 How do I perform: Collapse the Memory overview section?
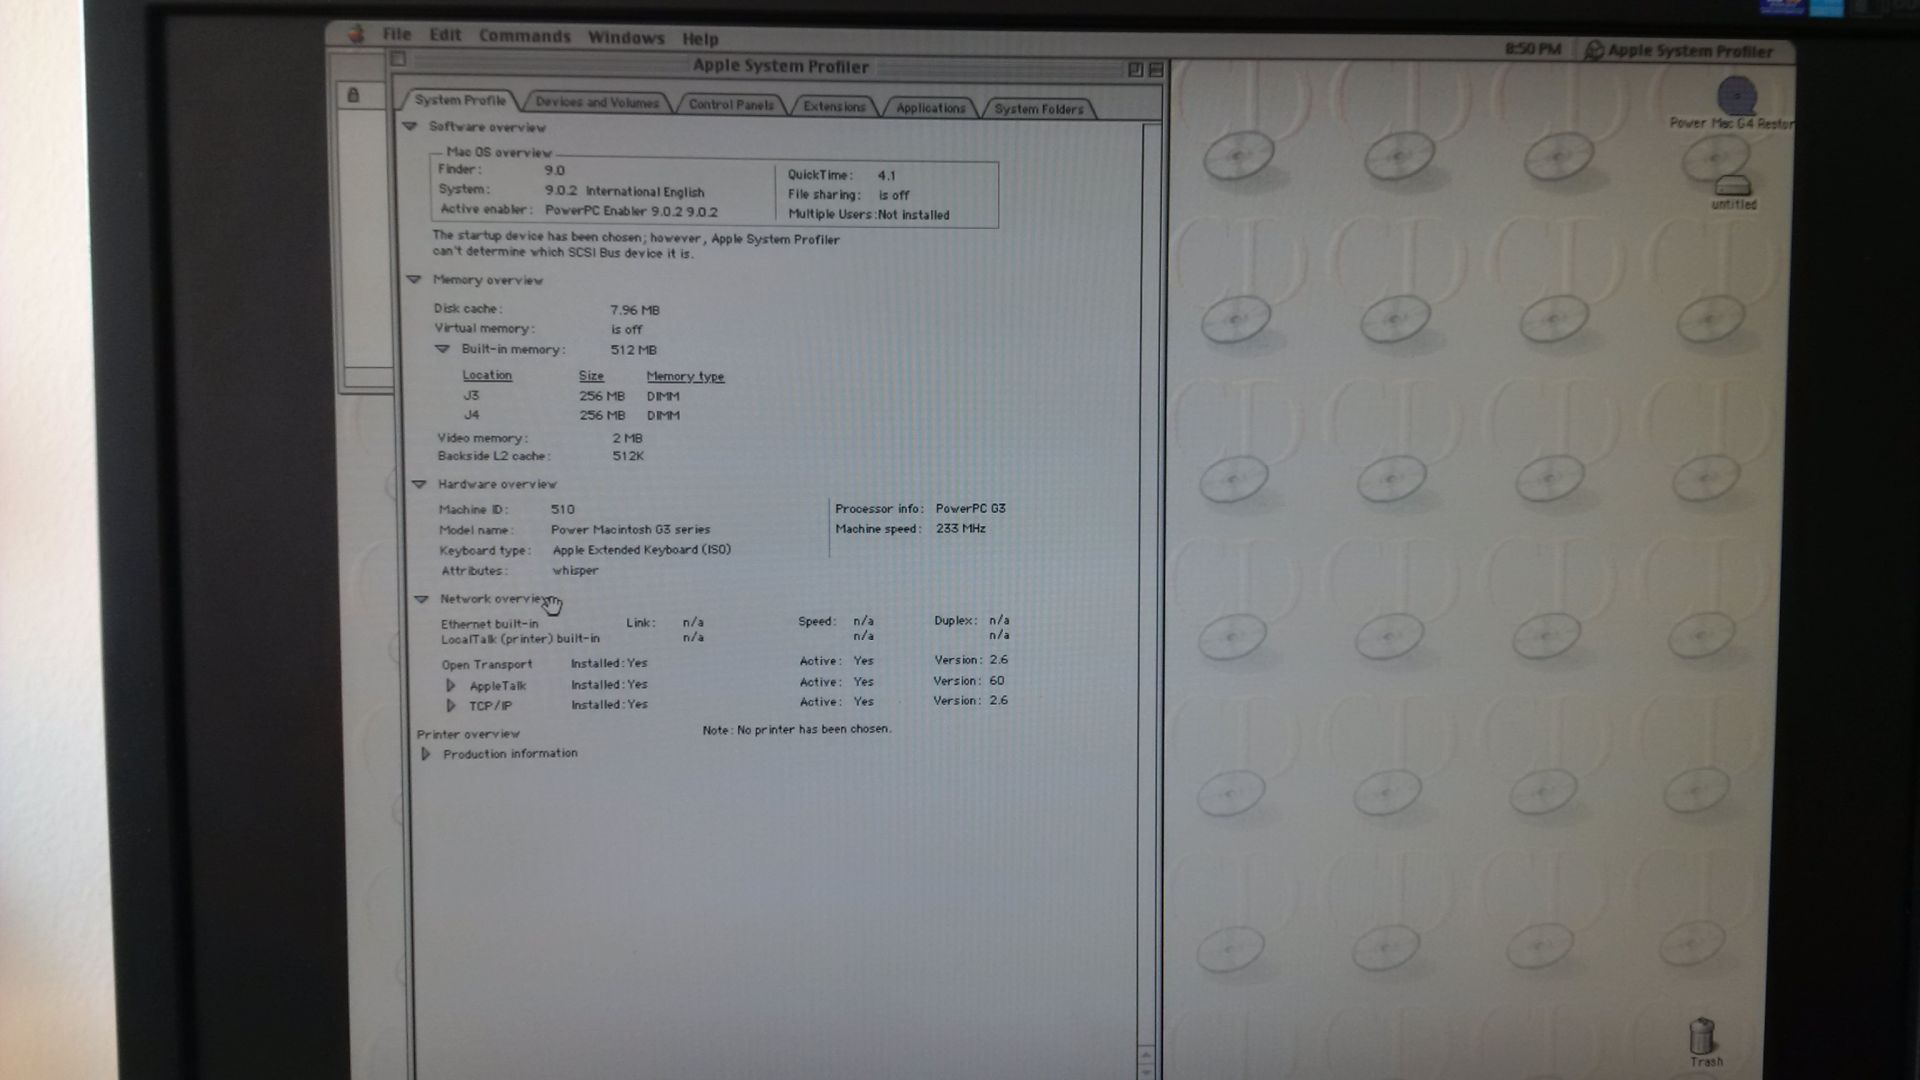pyautogui.click(x=413, y=280)
